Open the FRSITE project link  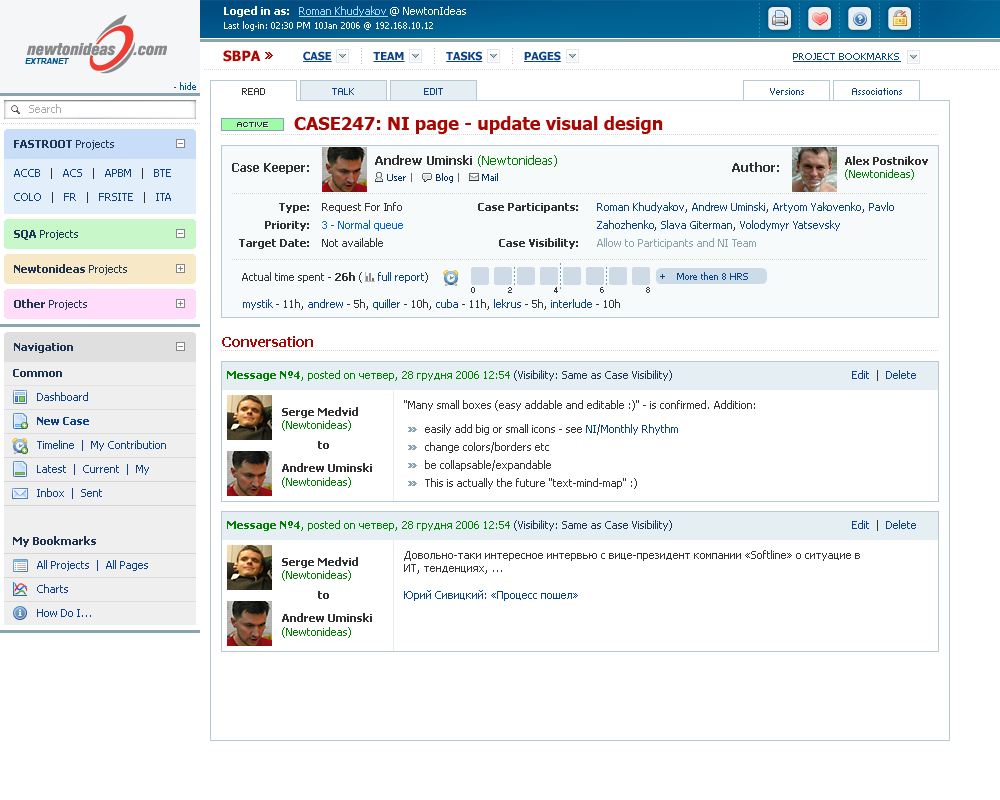click(x=115, y=197)
